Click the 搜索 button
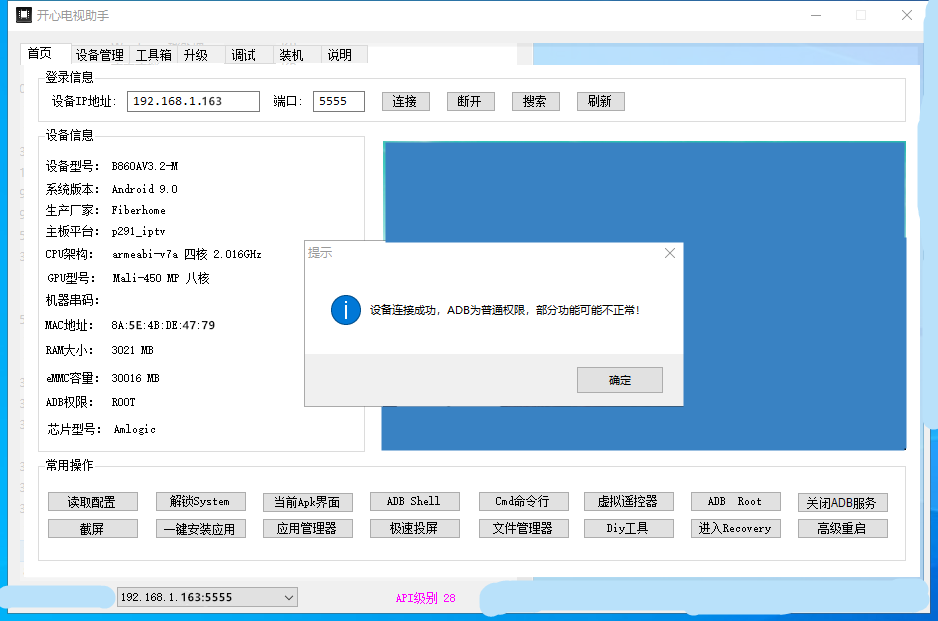 click(x=535, y=101)
